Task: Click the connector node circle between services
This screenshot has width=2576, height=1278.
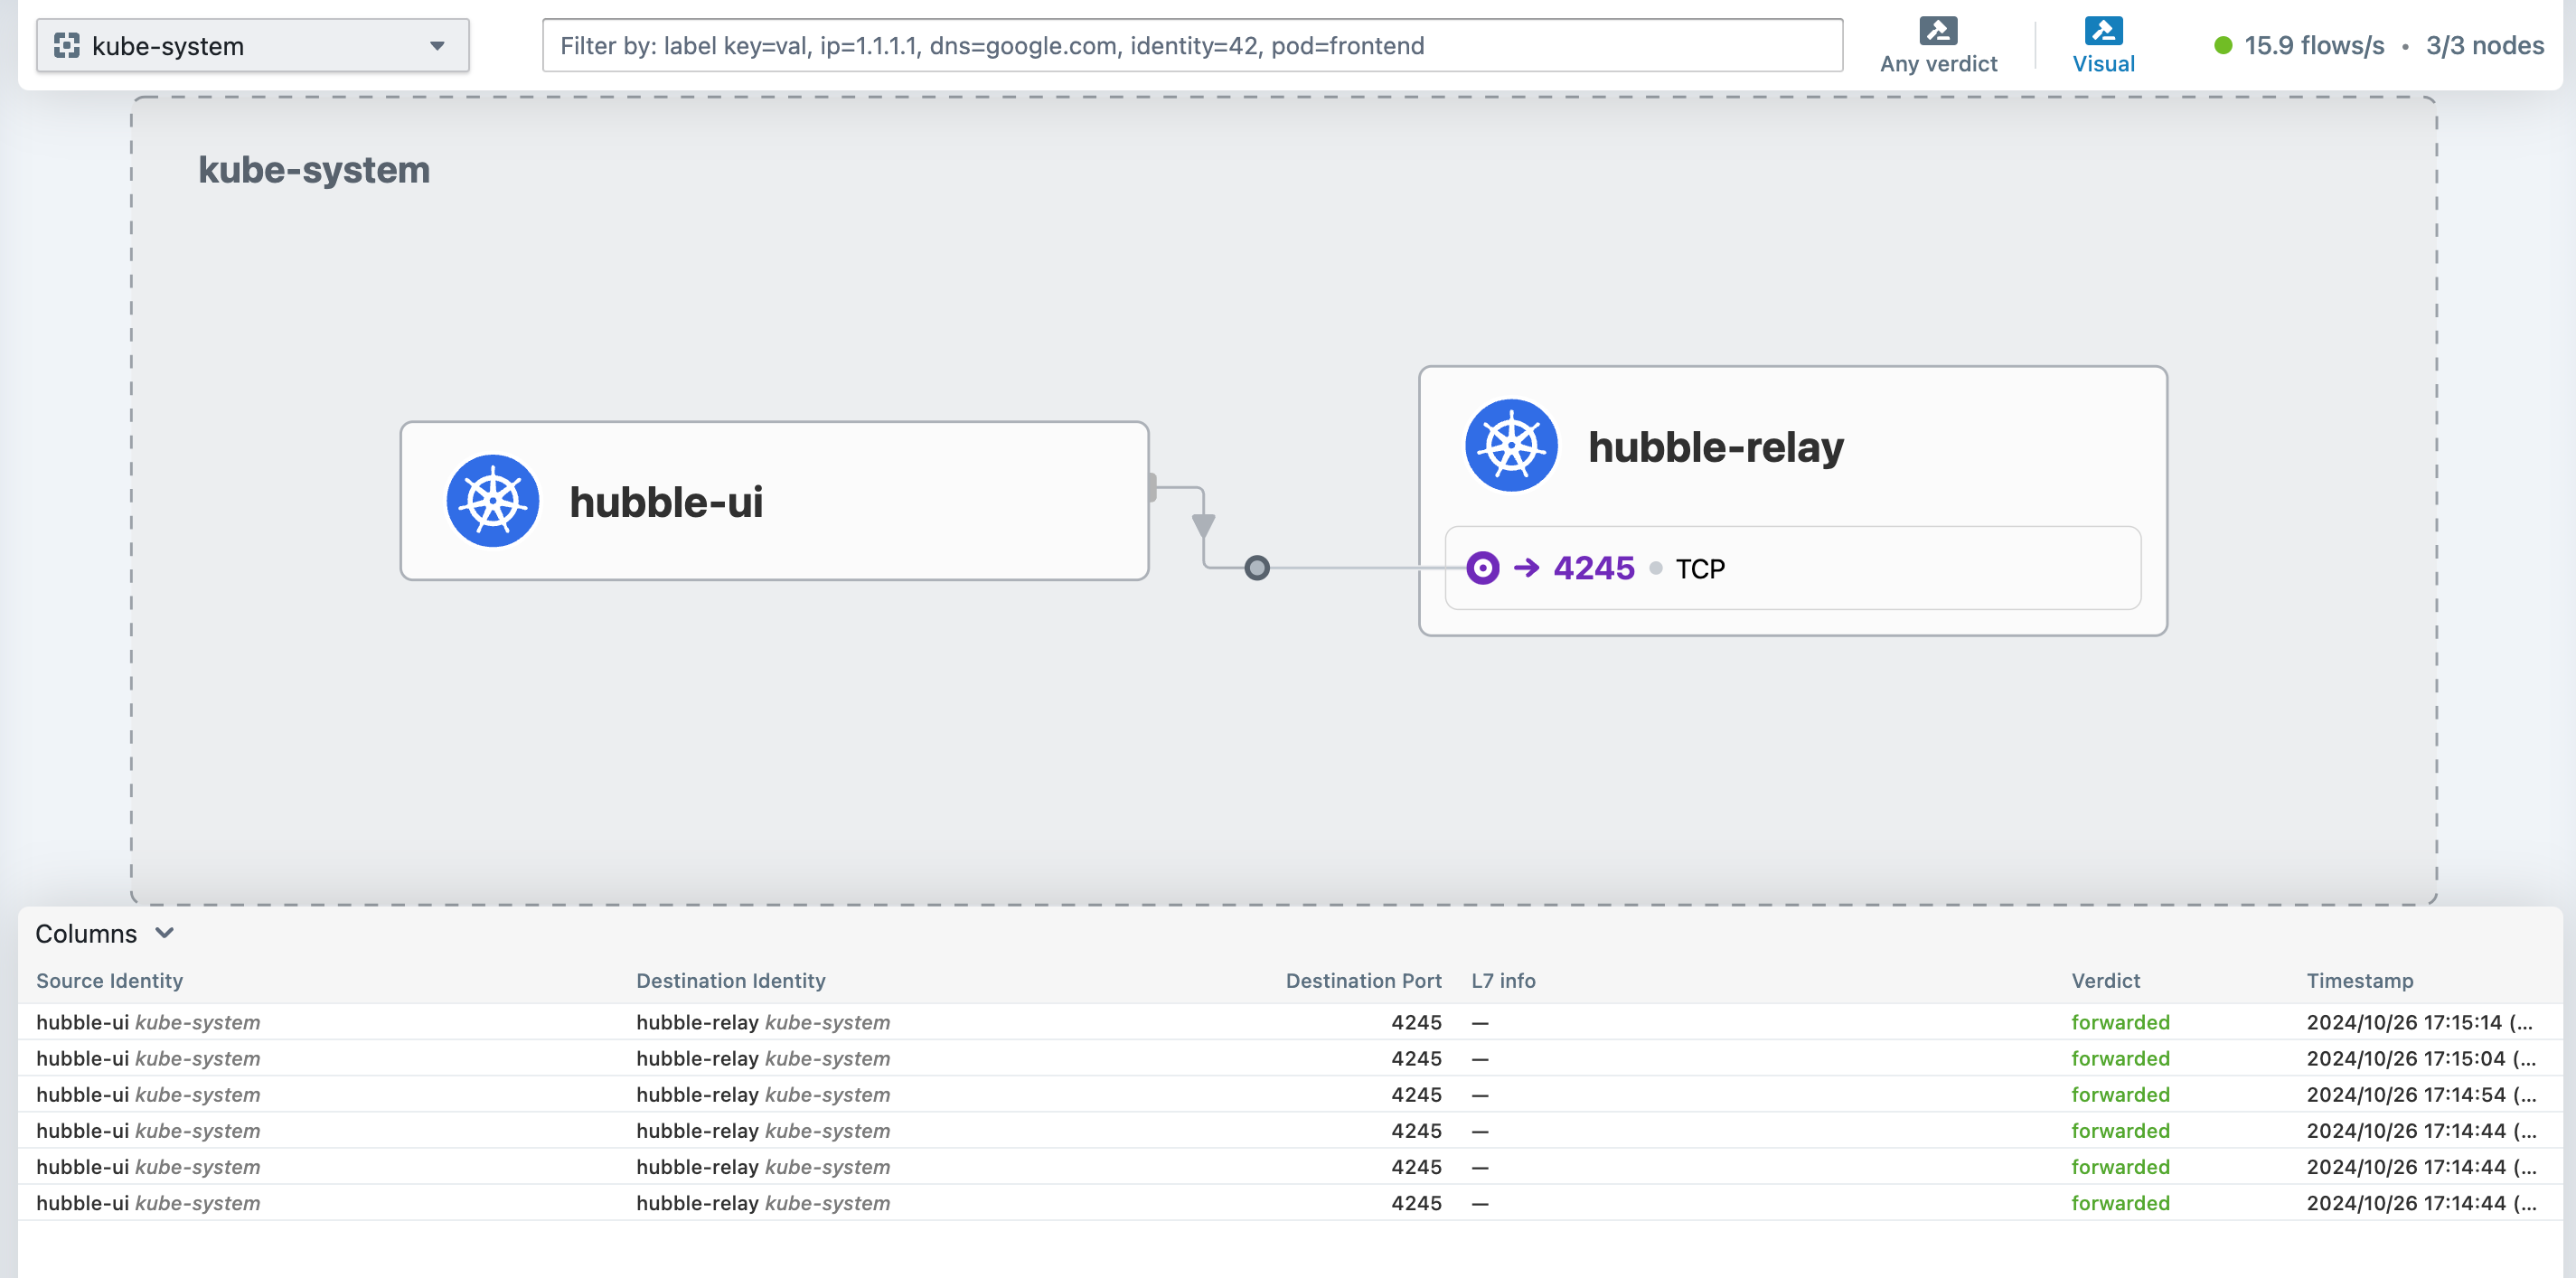Action: click(x=1256, y=568)
